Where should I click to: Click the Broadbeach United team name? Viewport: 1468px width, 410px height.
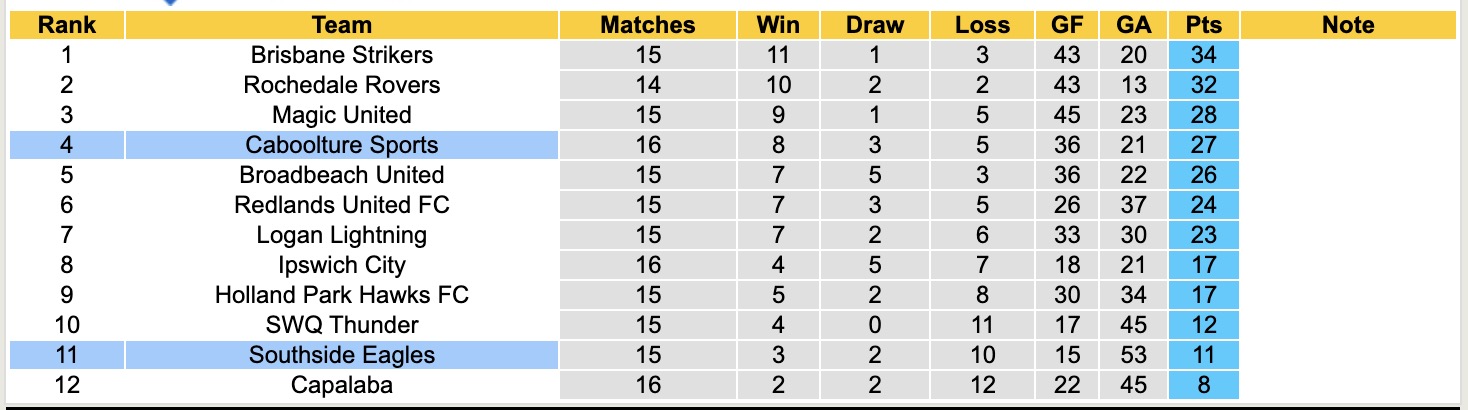point(342,175)
